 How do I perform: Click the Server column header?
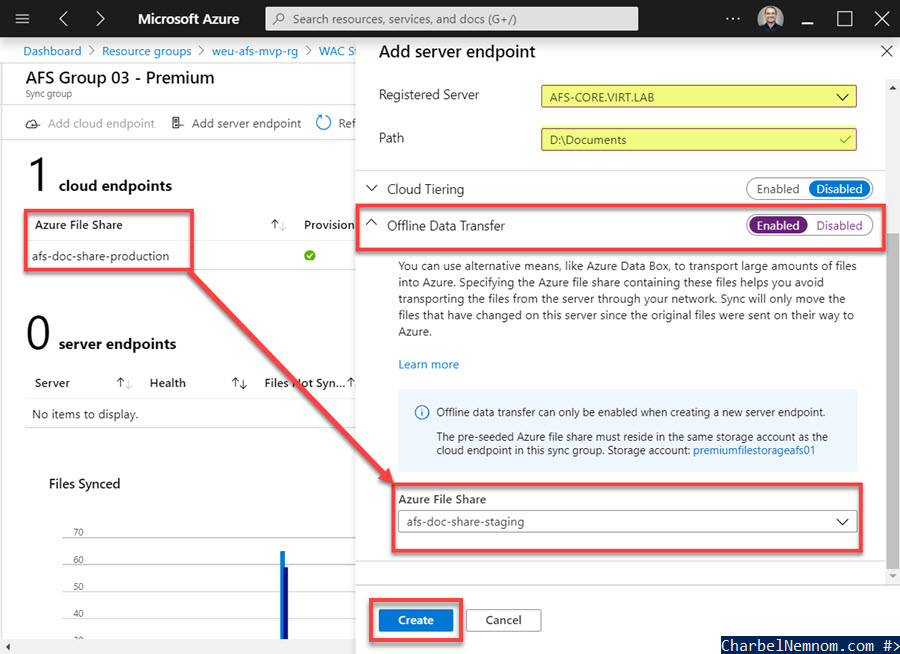(52, 383)
